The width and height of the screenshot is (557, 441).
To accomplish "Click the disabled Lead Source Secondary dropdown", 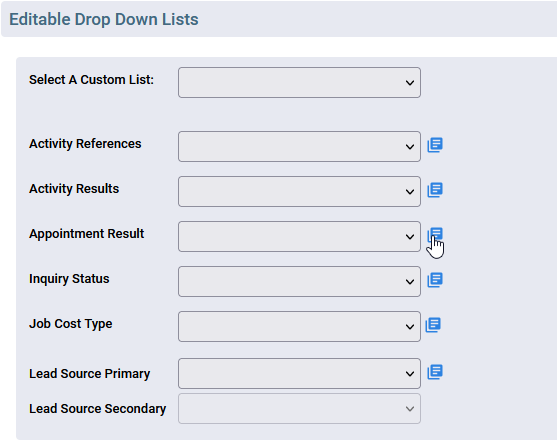I will pyautogui.click(x=299, y=409).
